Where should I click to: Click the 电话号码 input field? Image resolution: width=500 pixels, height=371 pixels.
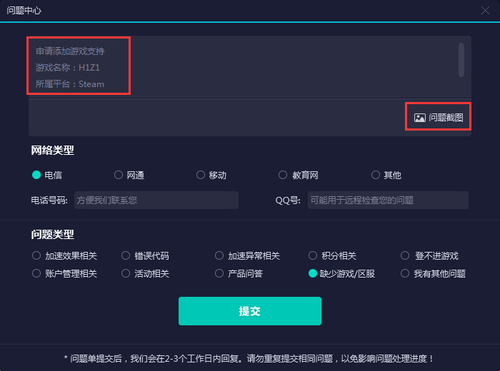156,200
